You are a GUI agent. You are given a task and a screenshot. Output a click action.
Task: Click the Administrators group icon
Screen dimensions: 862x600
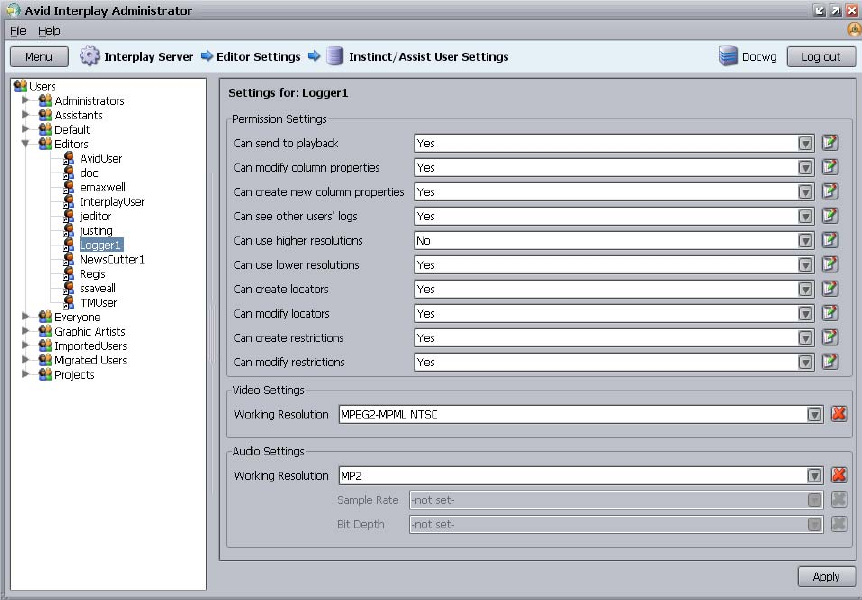45,101
